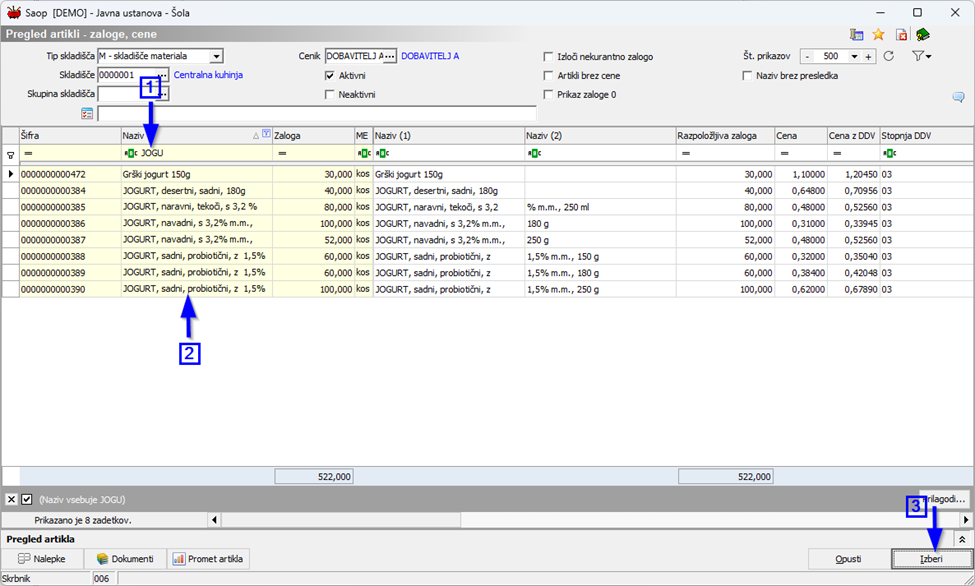Click the condition icon in Naziv (2) filter
The image size is (975, 586).
(534, 153)
